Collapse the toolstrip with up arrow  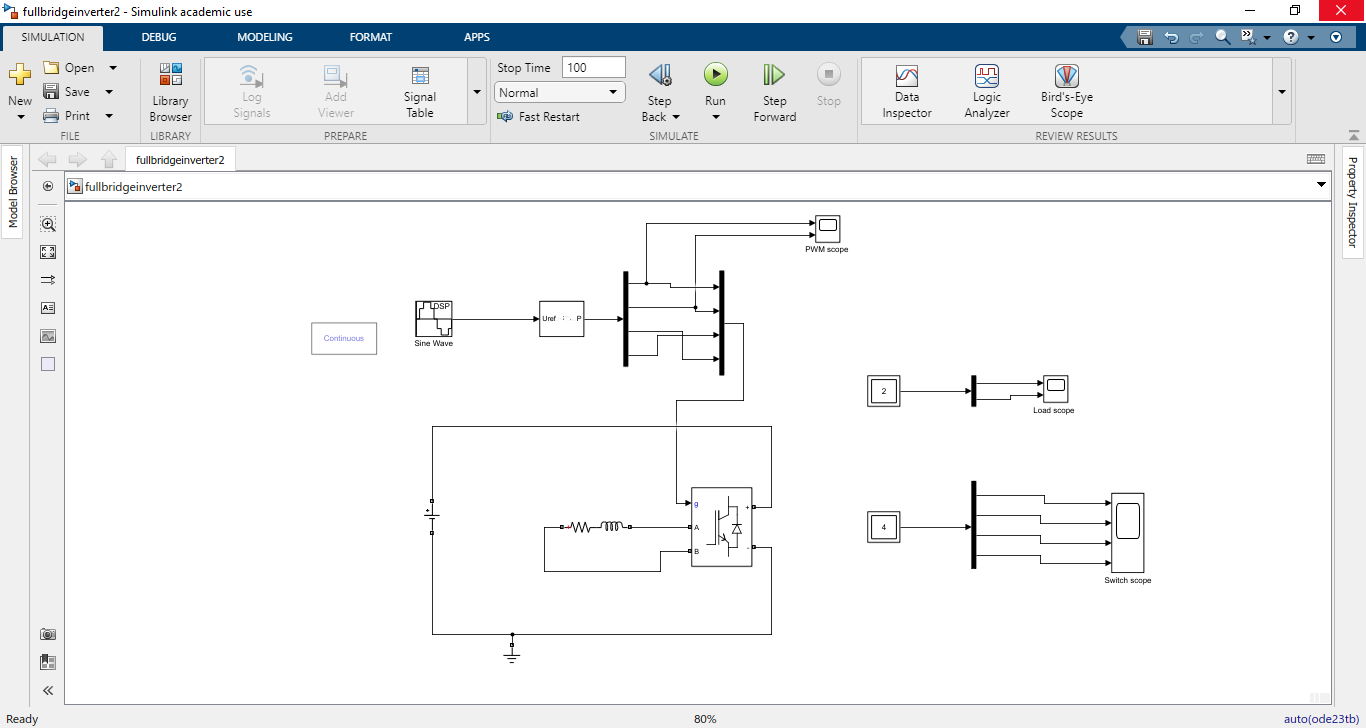pyautogui.click(x=1353, y=136)
